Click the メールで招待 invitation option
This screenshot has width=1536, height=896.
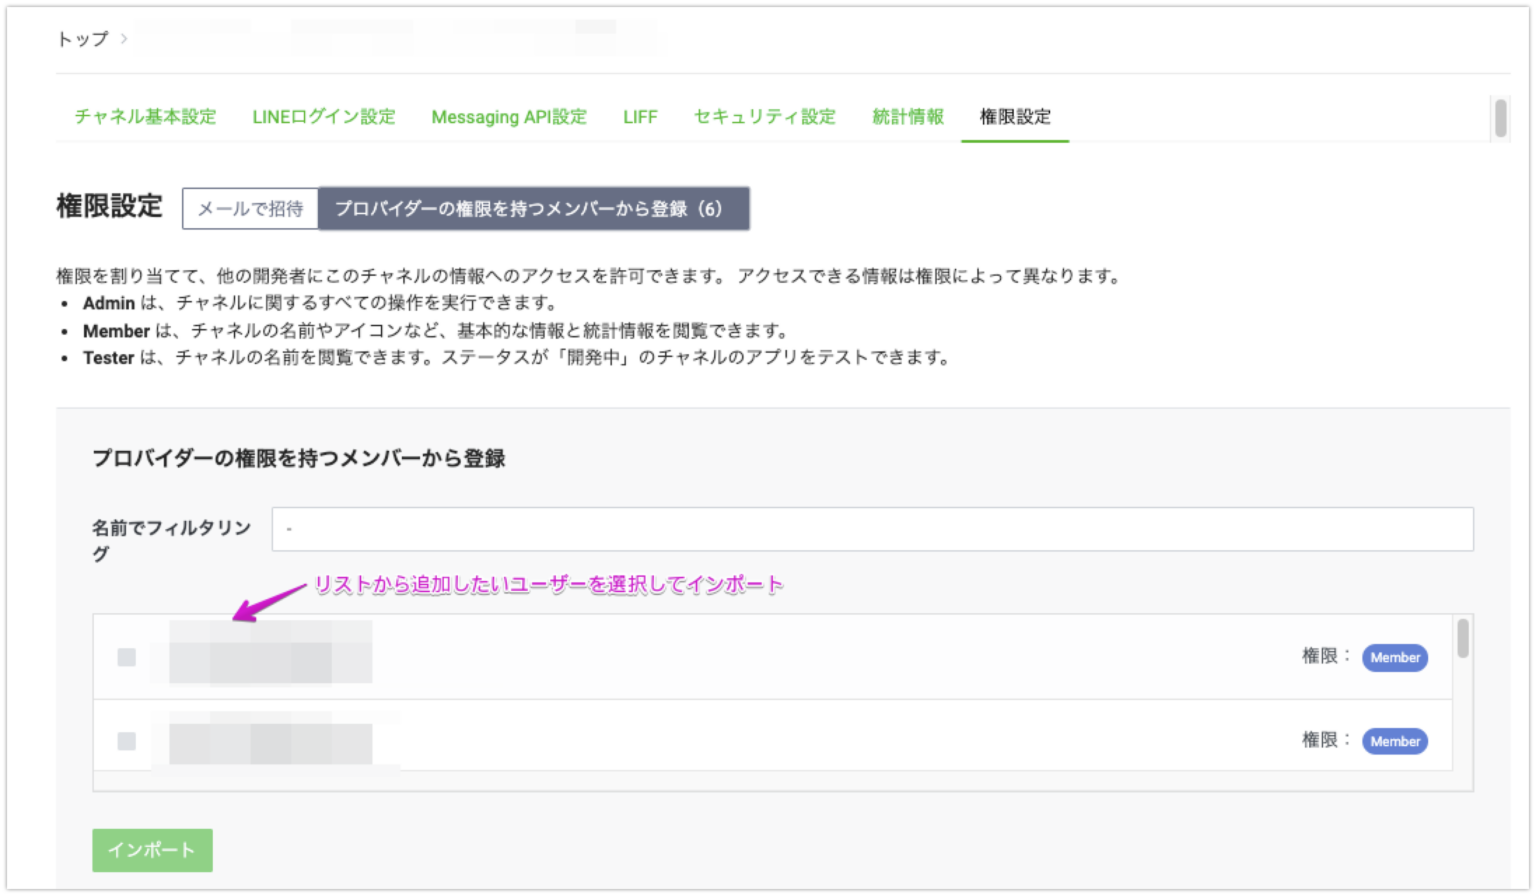250,208
